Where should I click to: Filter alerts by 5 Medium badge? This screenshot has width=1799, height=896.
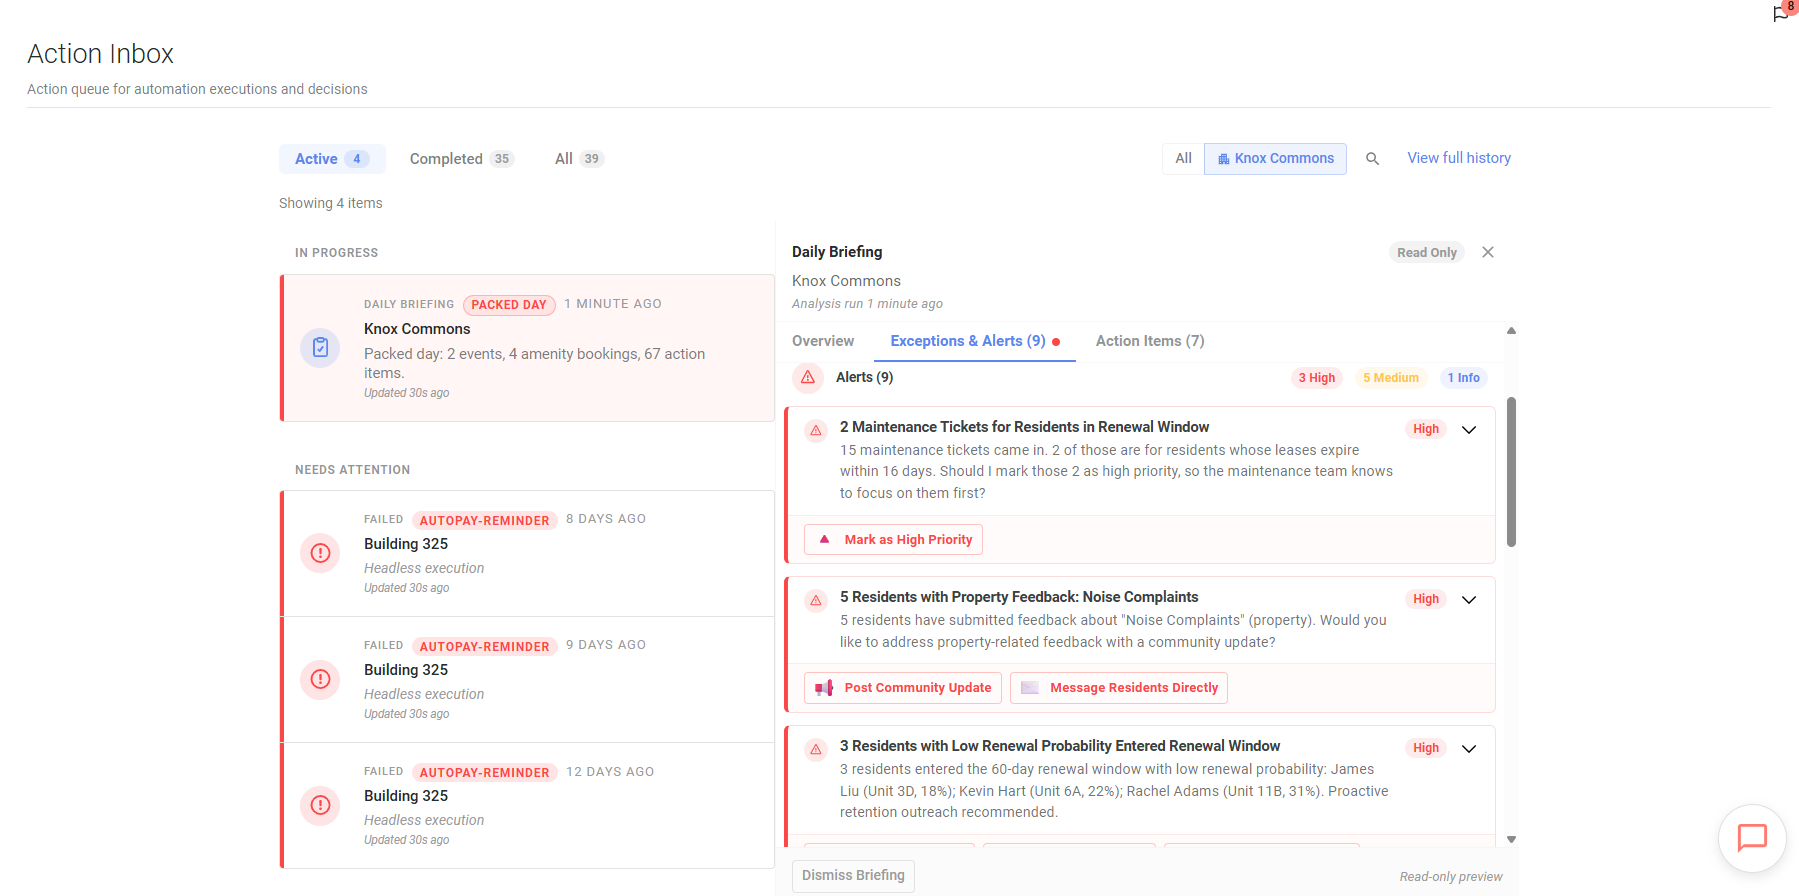[1390, 378]
